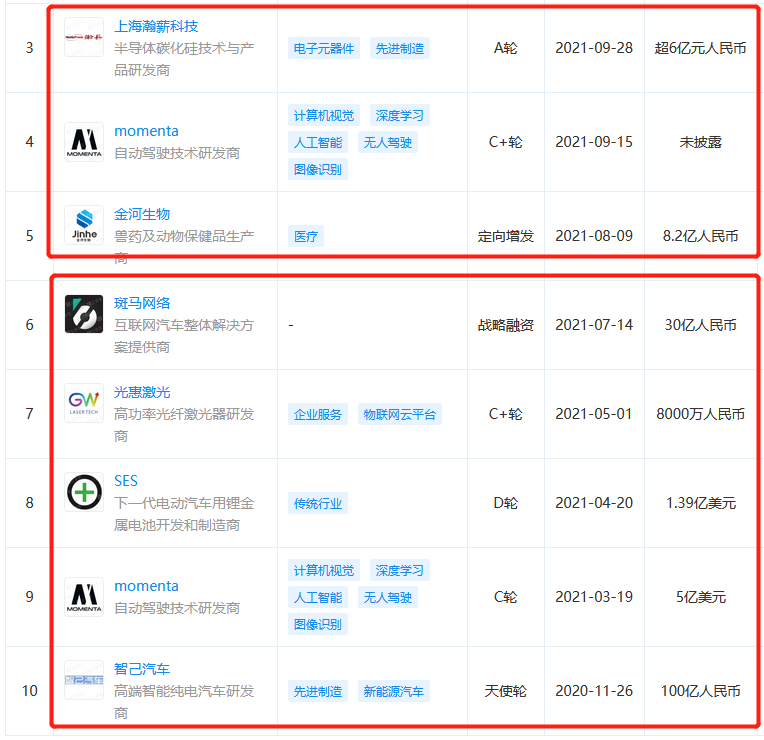The image size is (764, 740).
Task: Click the GW Laser Tech logo
Action: (84, 403)
